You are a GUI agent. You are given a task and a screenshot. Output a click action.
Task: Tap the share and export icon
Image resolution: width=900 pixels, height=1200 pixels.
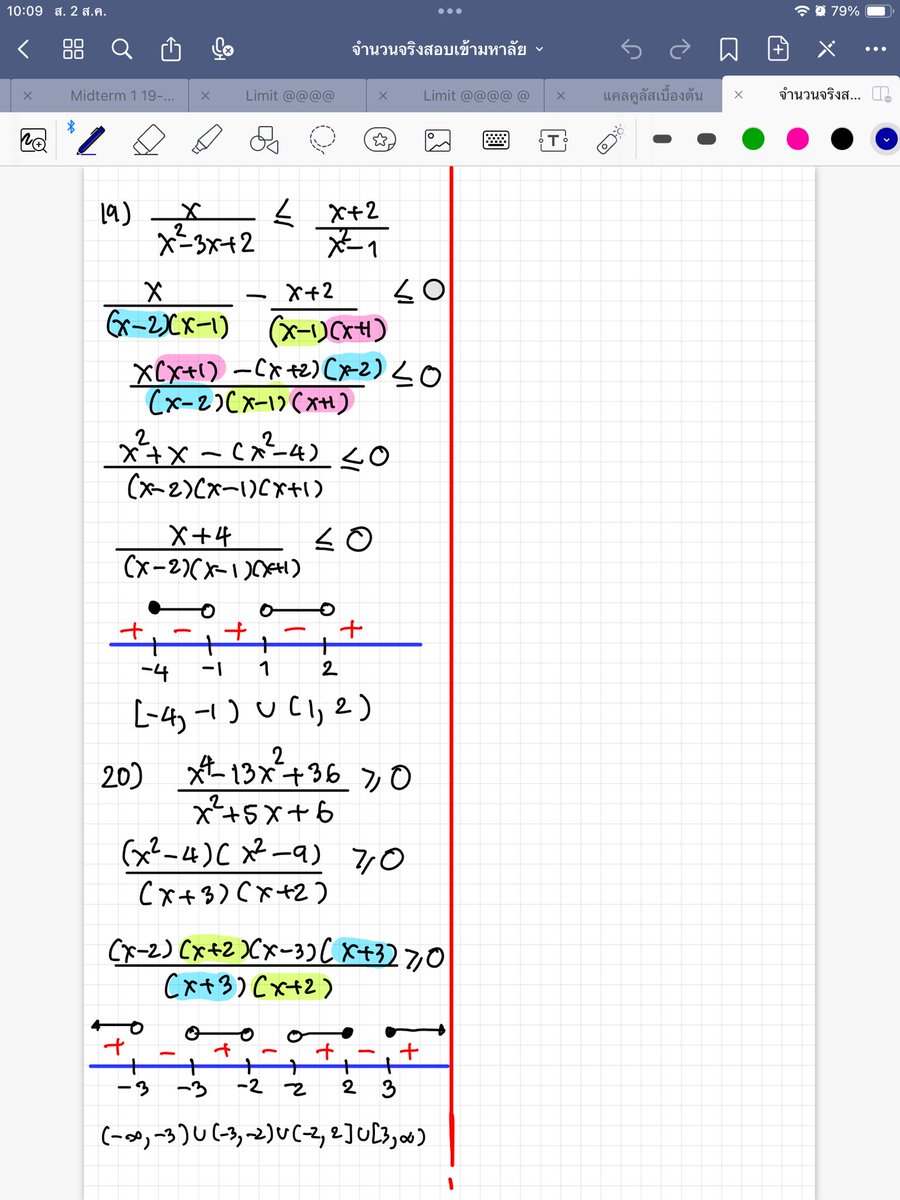coord(171,48)
